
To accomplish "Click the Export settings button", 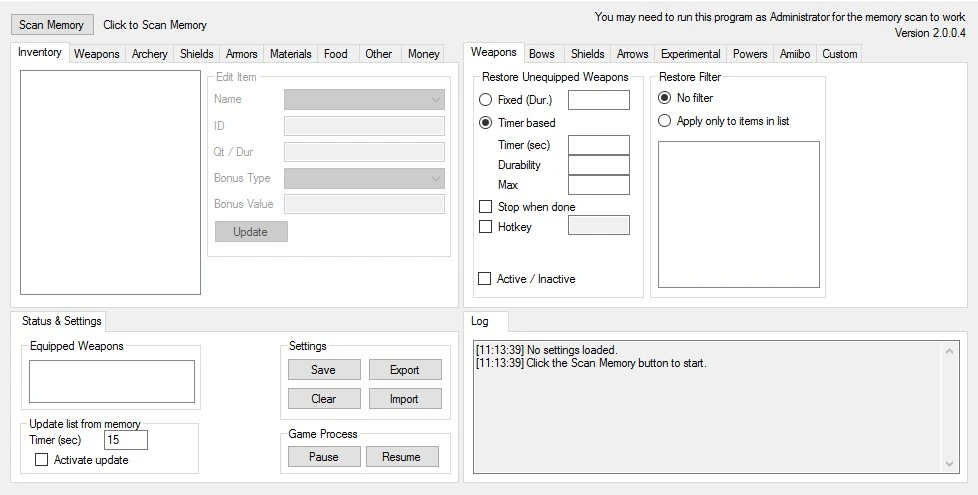I will [x=405, y=370].
